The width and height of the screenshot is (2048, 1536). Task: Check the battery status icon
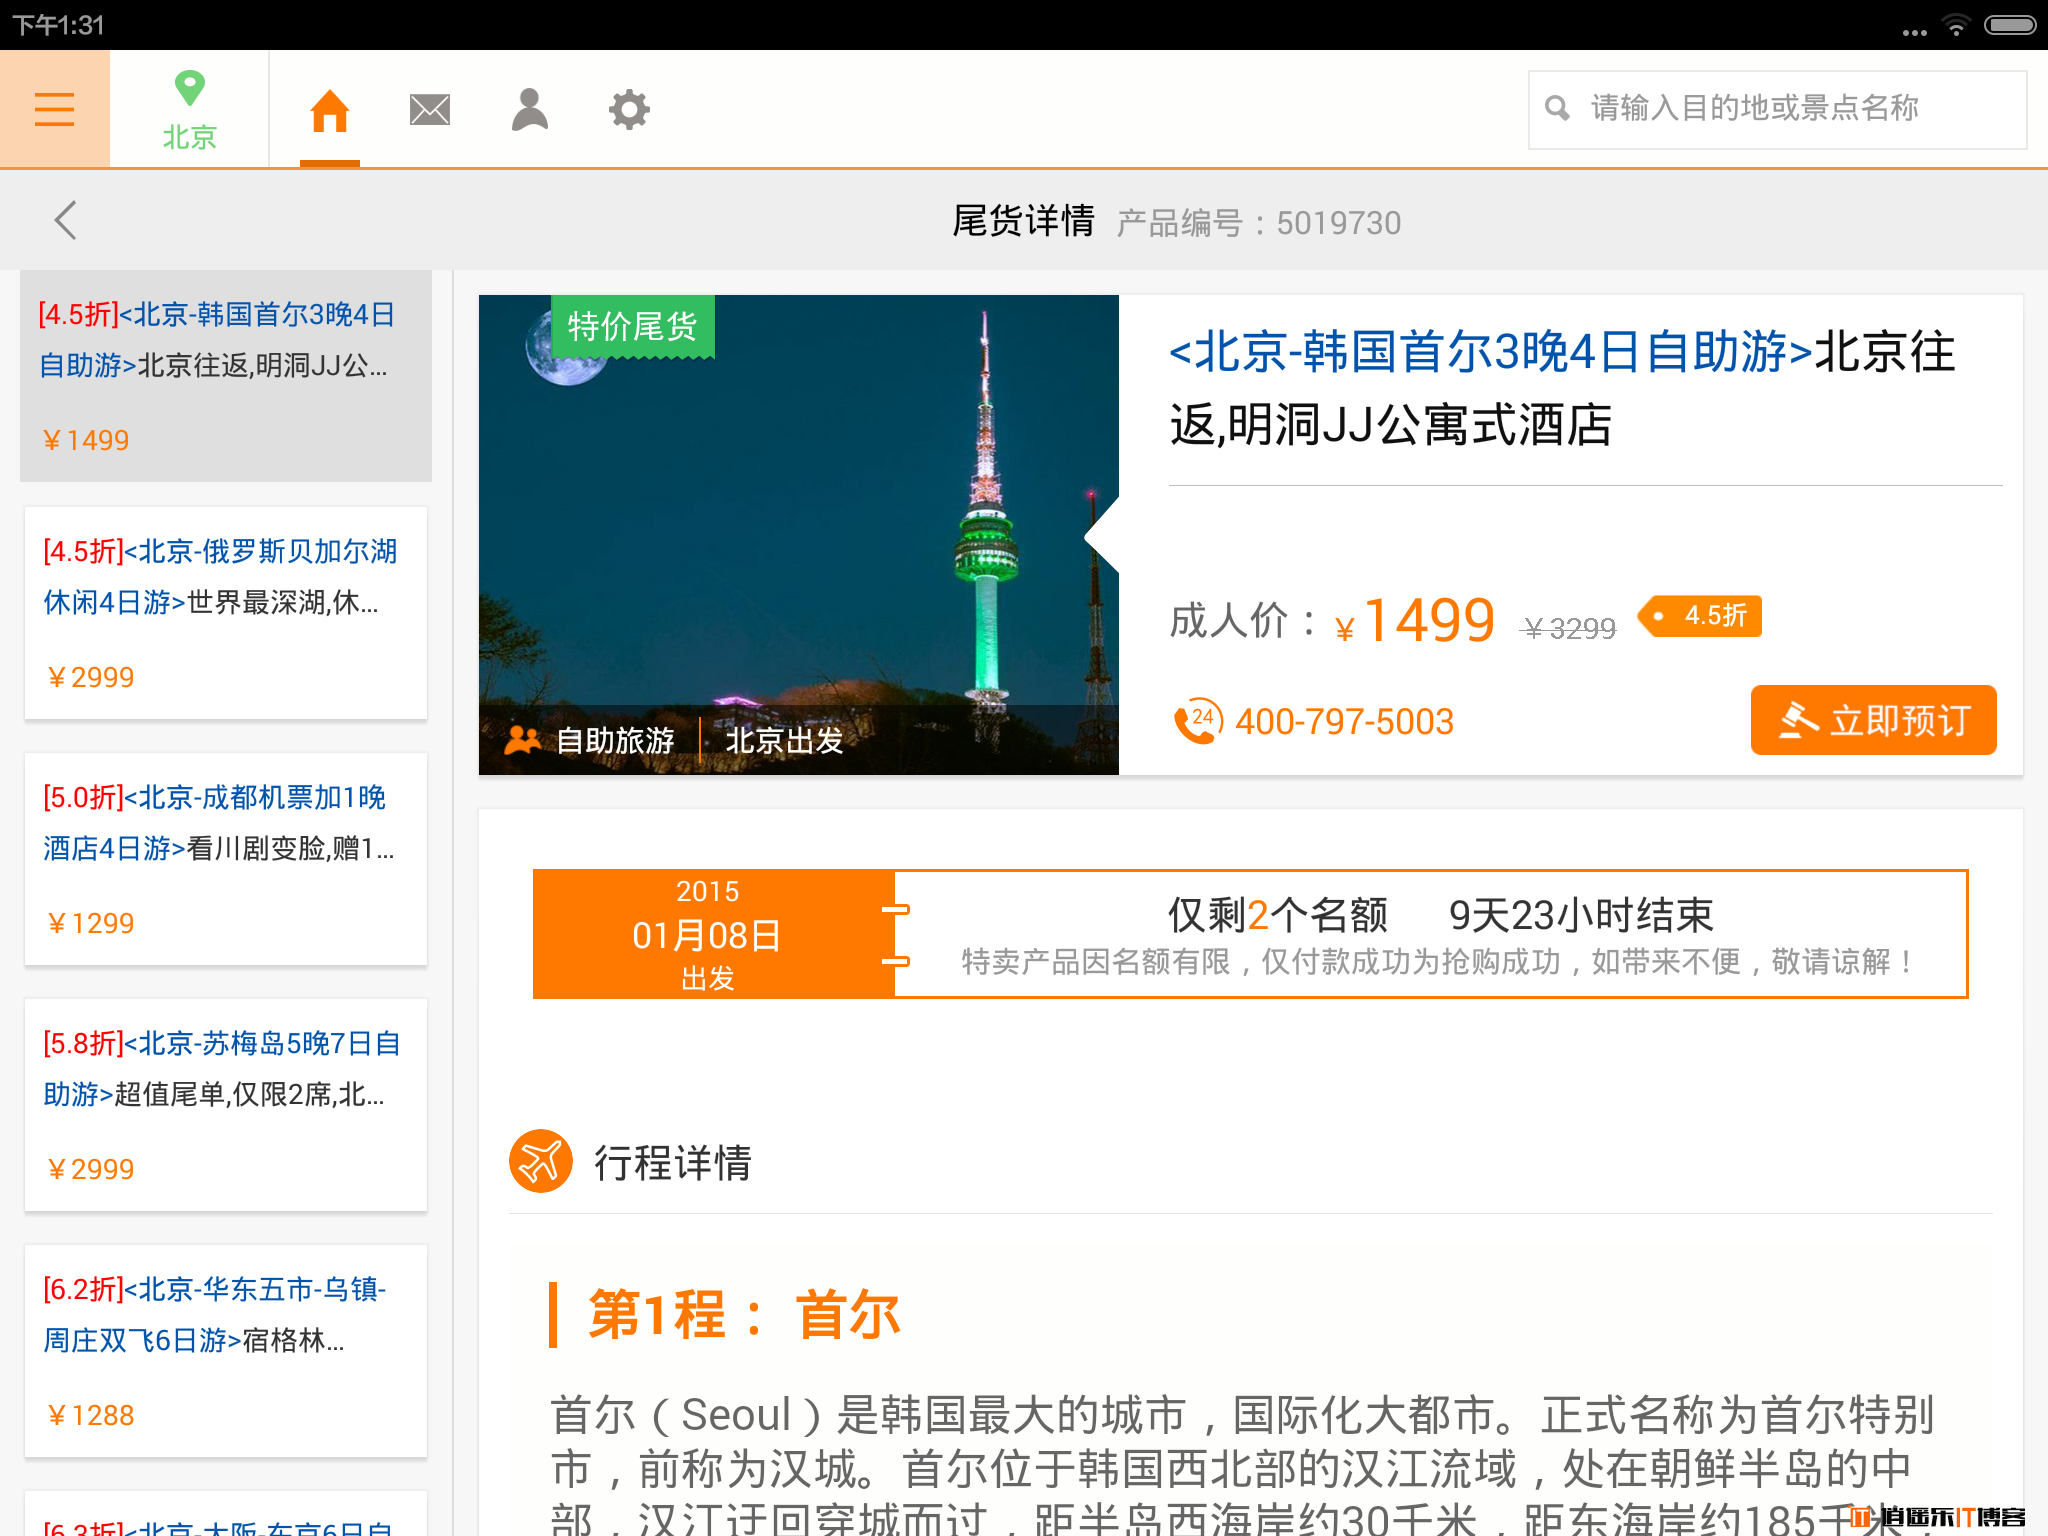tap(2010, 25)
